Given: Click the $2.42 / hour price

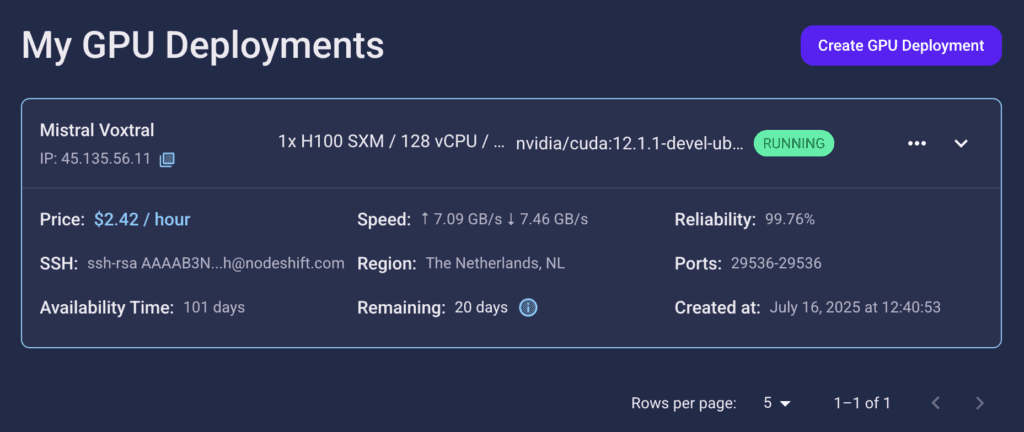Looking at the screenshot, I should click(142, 220).
